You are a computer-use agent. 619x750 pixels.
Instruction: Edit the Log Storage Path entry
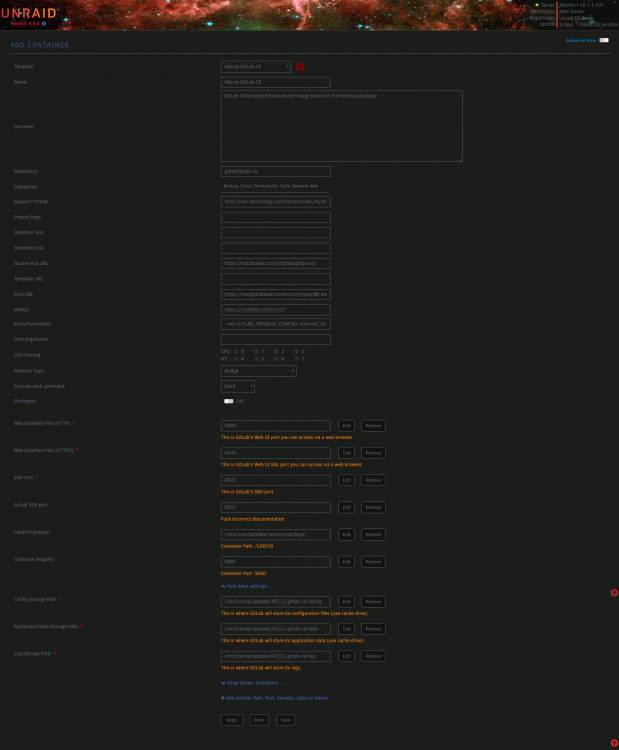tap(346, 656)
